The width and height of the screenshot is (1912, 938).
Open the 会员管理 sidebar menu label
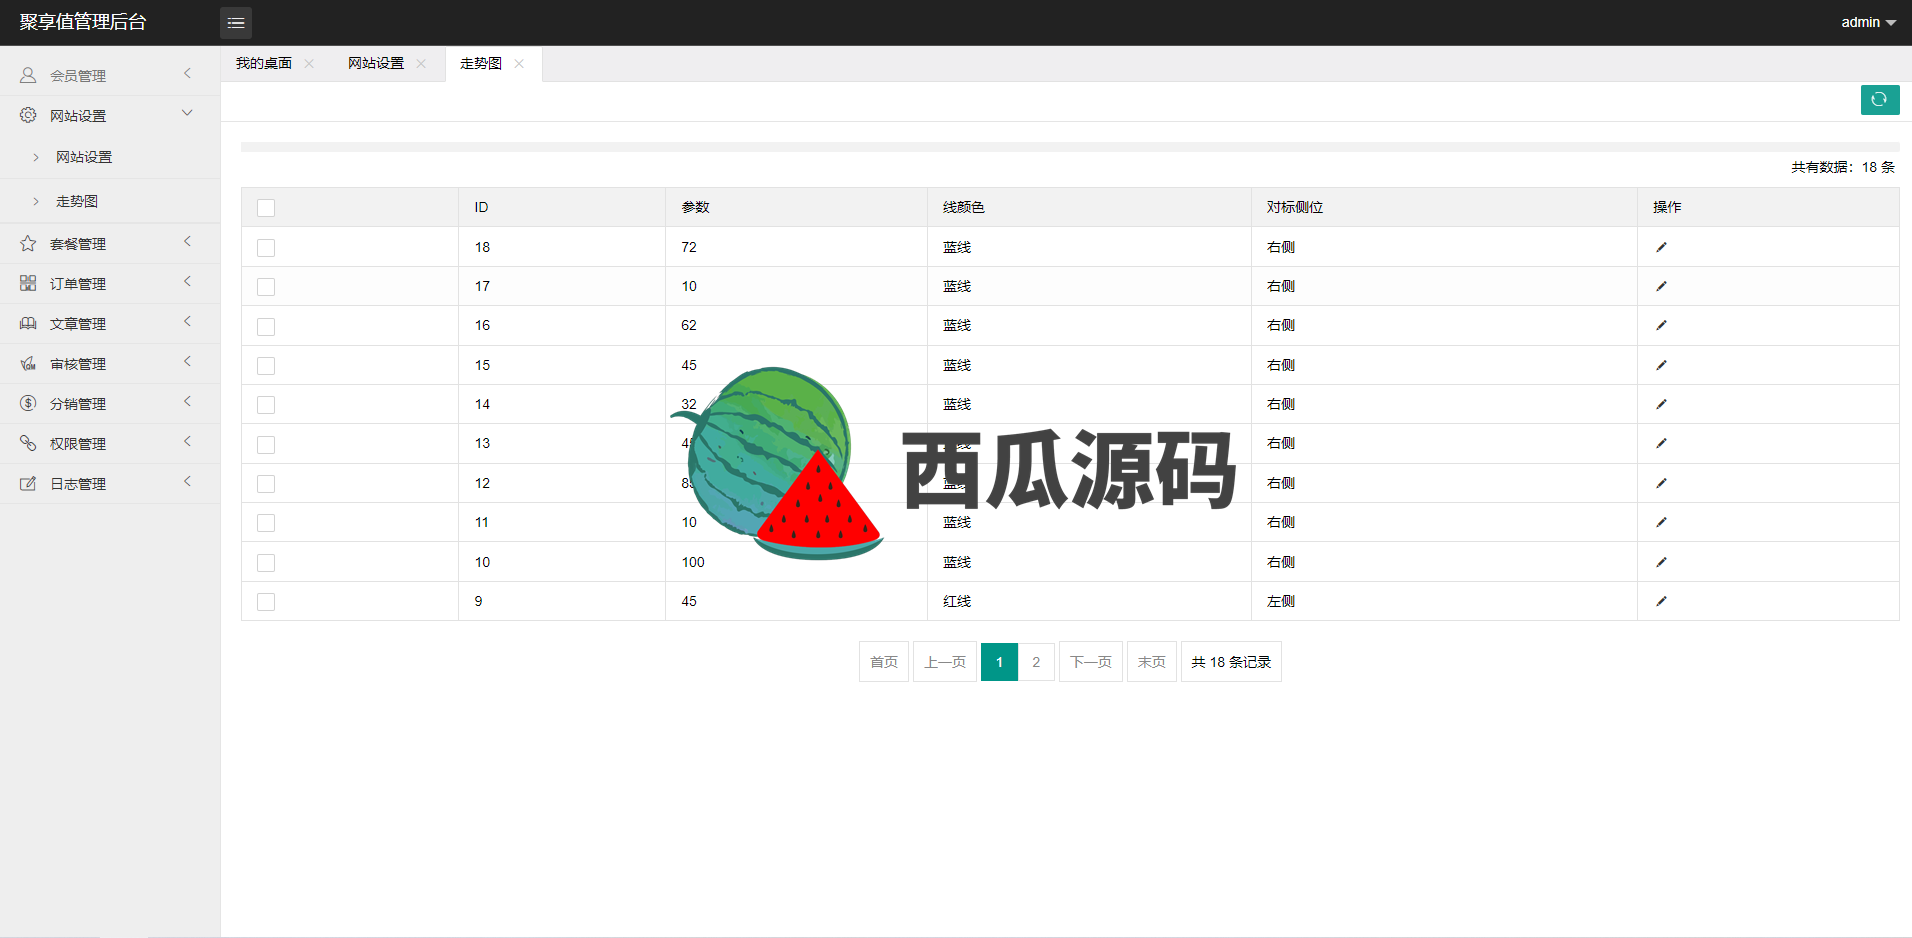click(78, 76)
